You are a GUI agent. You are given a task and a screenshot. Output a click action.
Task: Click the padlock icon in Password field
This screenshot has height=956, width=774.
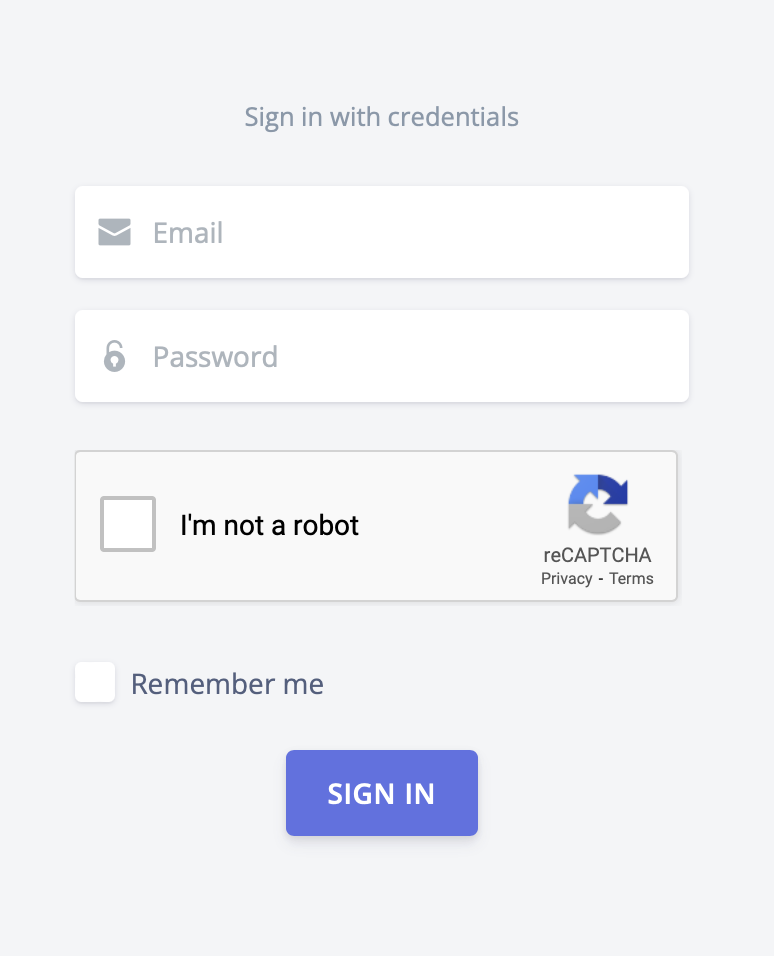tap(115, 356)
